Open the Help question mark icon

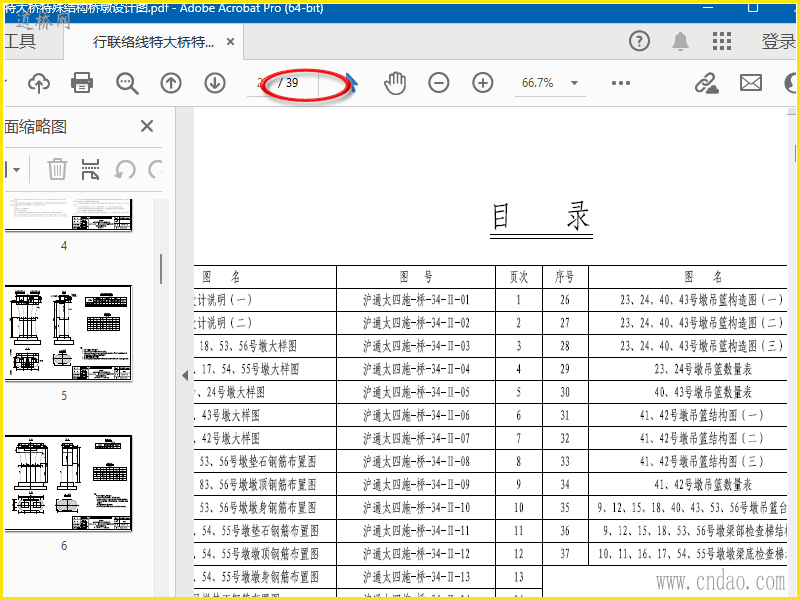coord(639,41)
